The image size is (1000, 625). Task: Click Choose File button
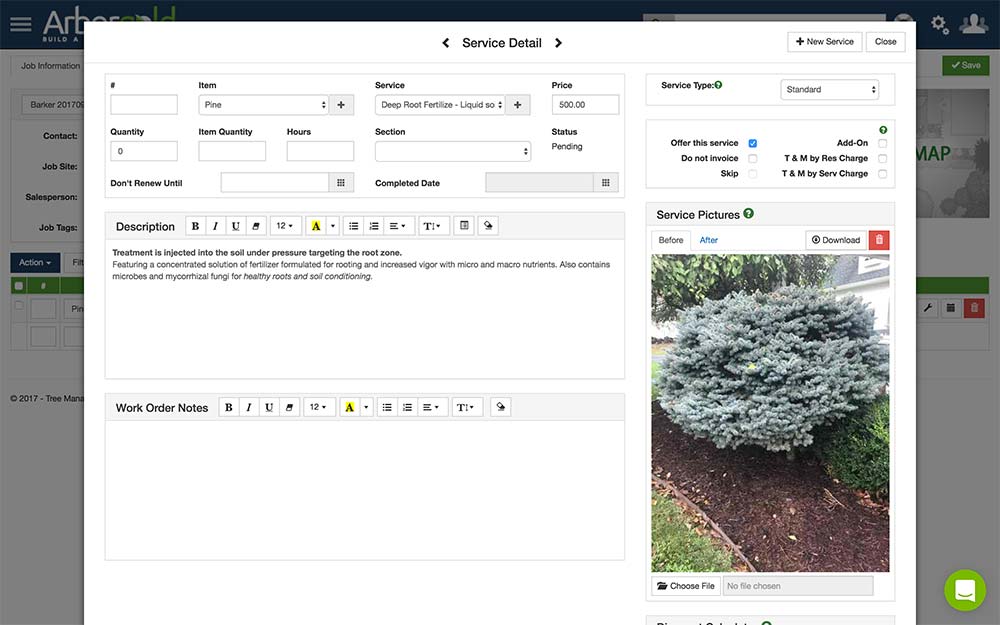(686, 585)
